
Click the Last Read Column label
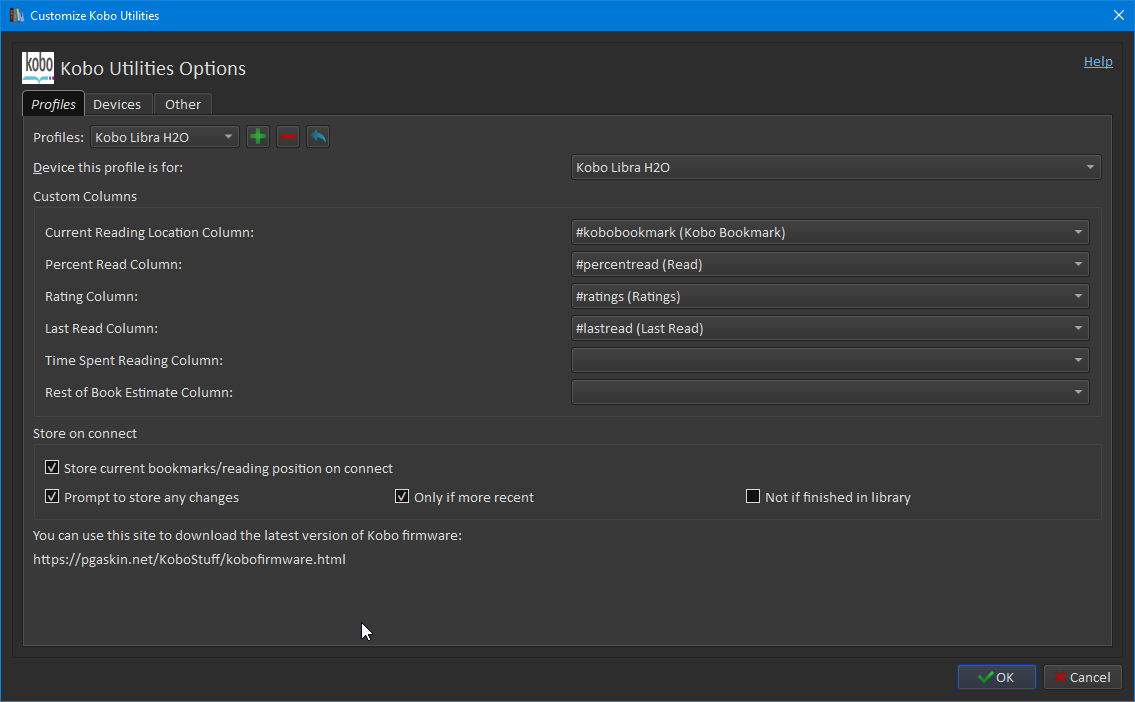pyautogui.click(x=101, y=328)
